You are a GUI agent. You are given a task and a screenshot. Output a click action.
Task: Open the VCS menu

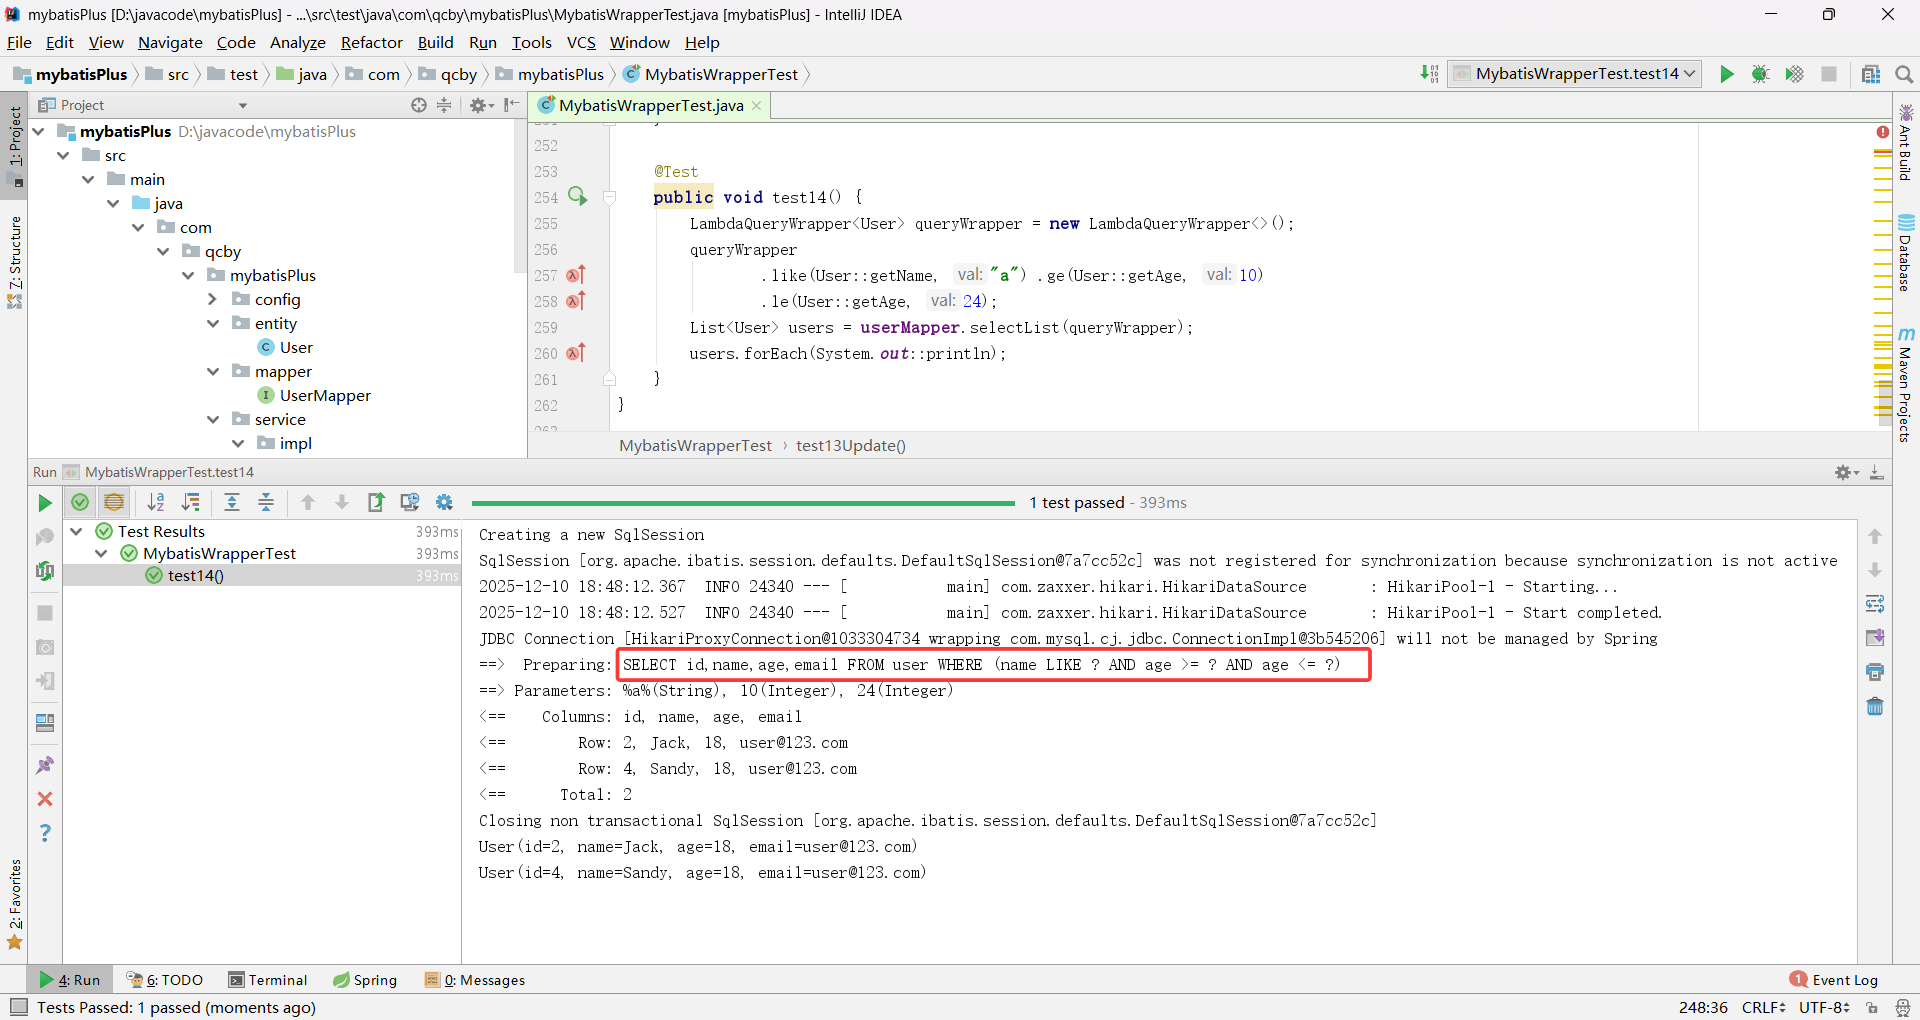(x=581, y=43)
